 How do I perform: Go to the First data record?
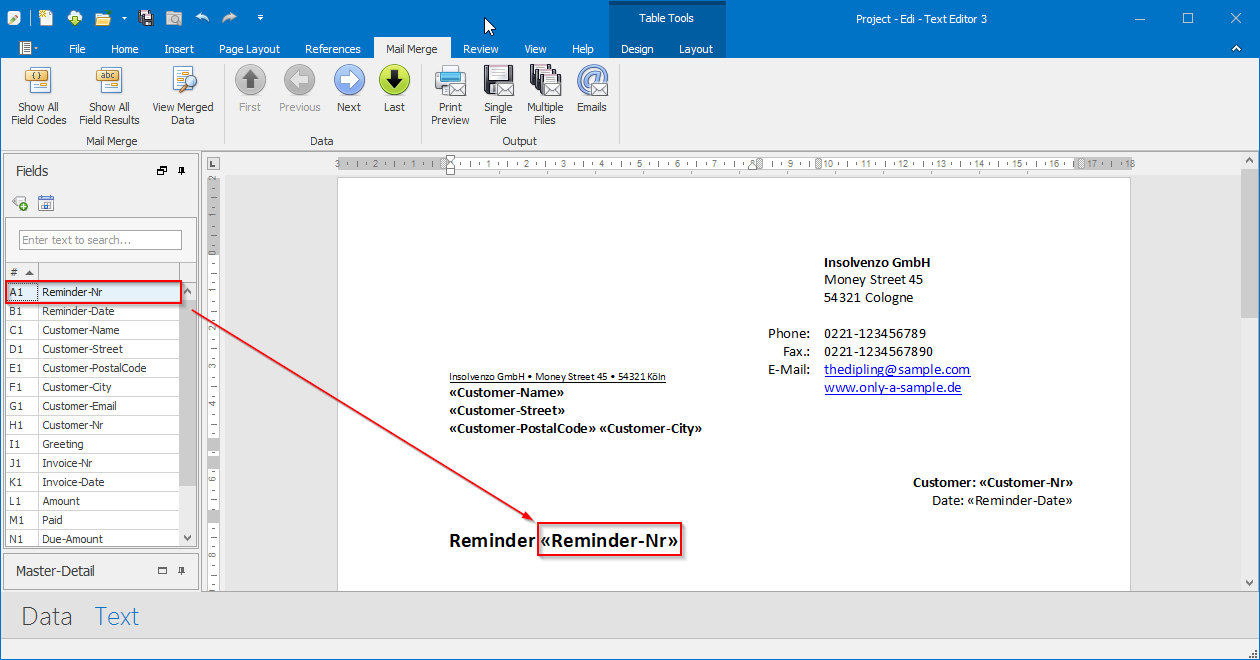pos(250,90)
